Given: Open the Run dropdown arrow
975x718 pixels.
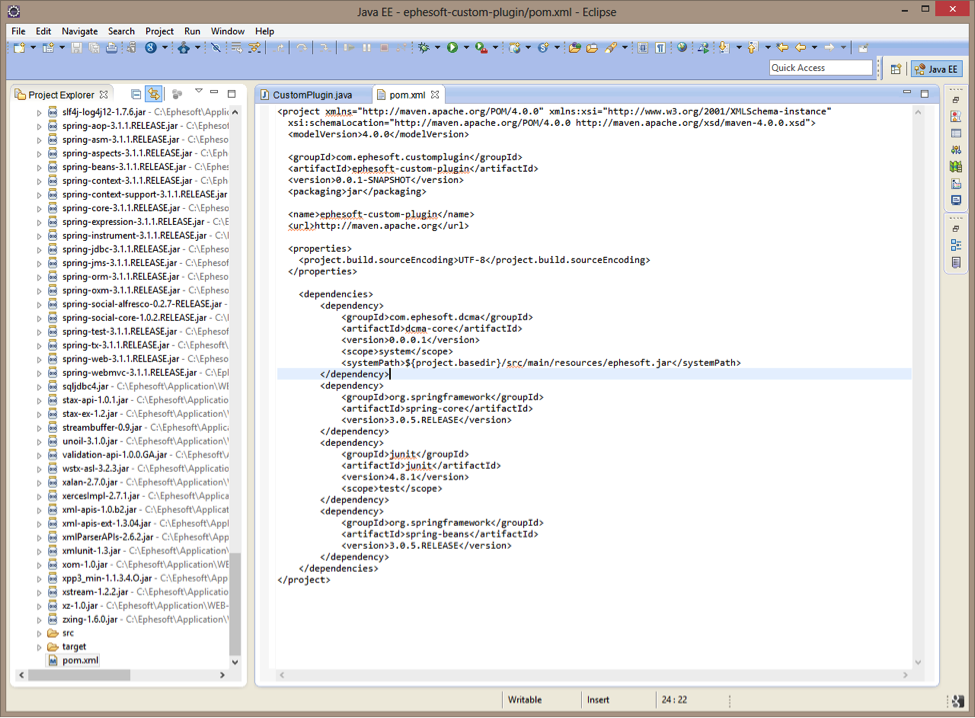Looking at the screenshot, I should (466, 48).
